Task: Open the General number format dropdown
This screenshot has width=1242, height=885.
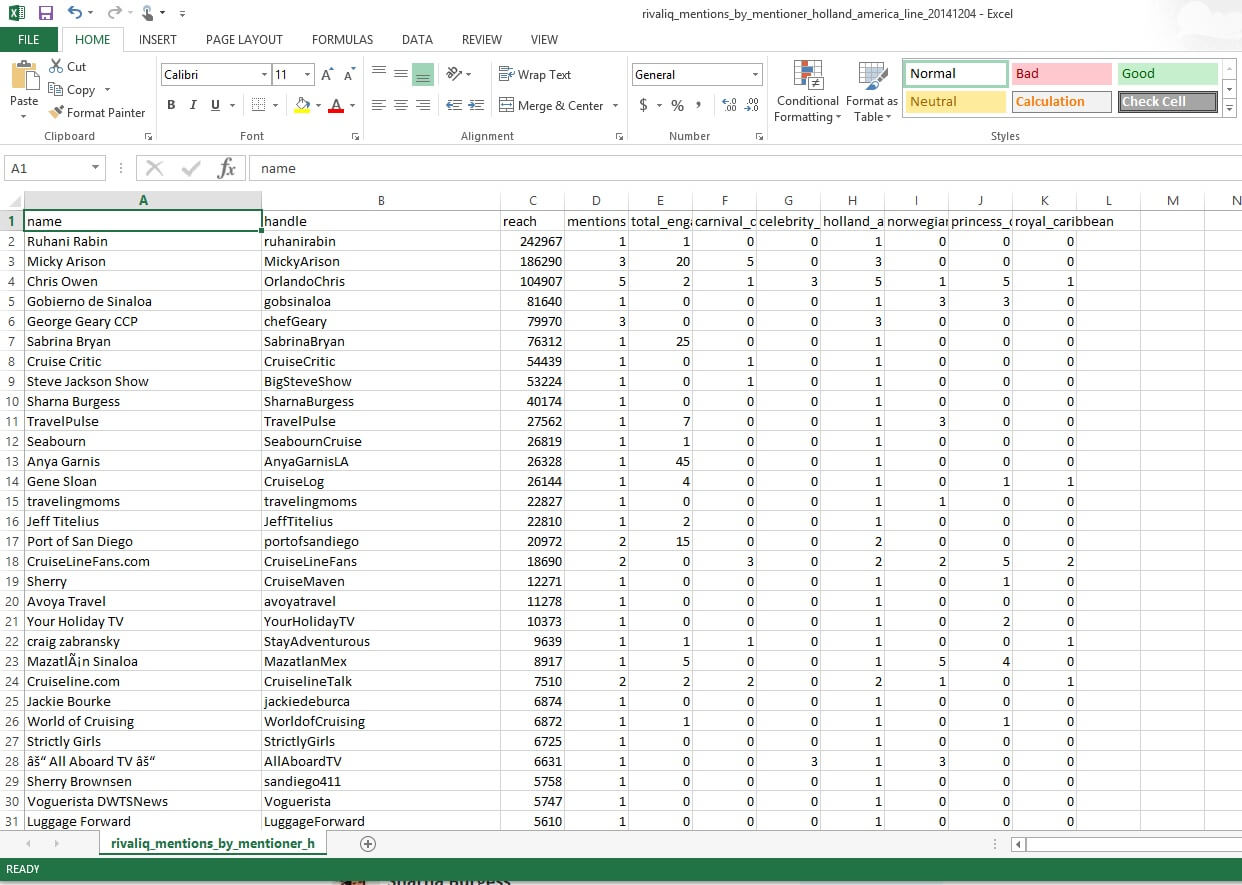Action: click(x=755, y=75)
